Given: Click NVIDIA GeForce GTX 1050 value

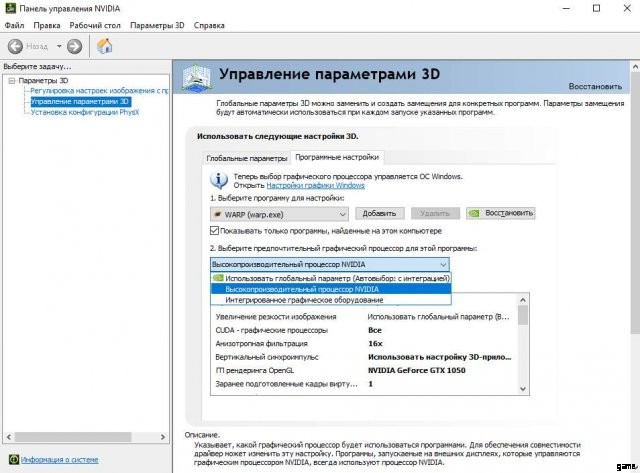Looking at the screenshot, I should (x=416, y=371).
